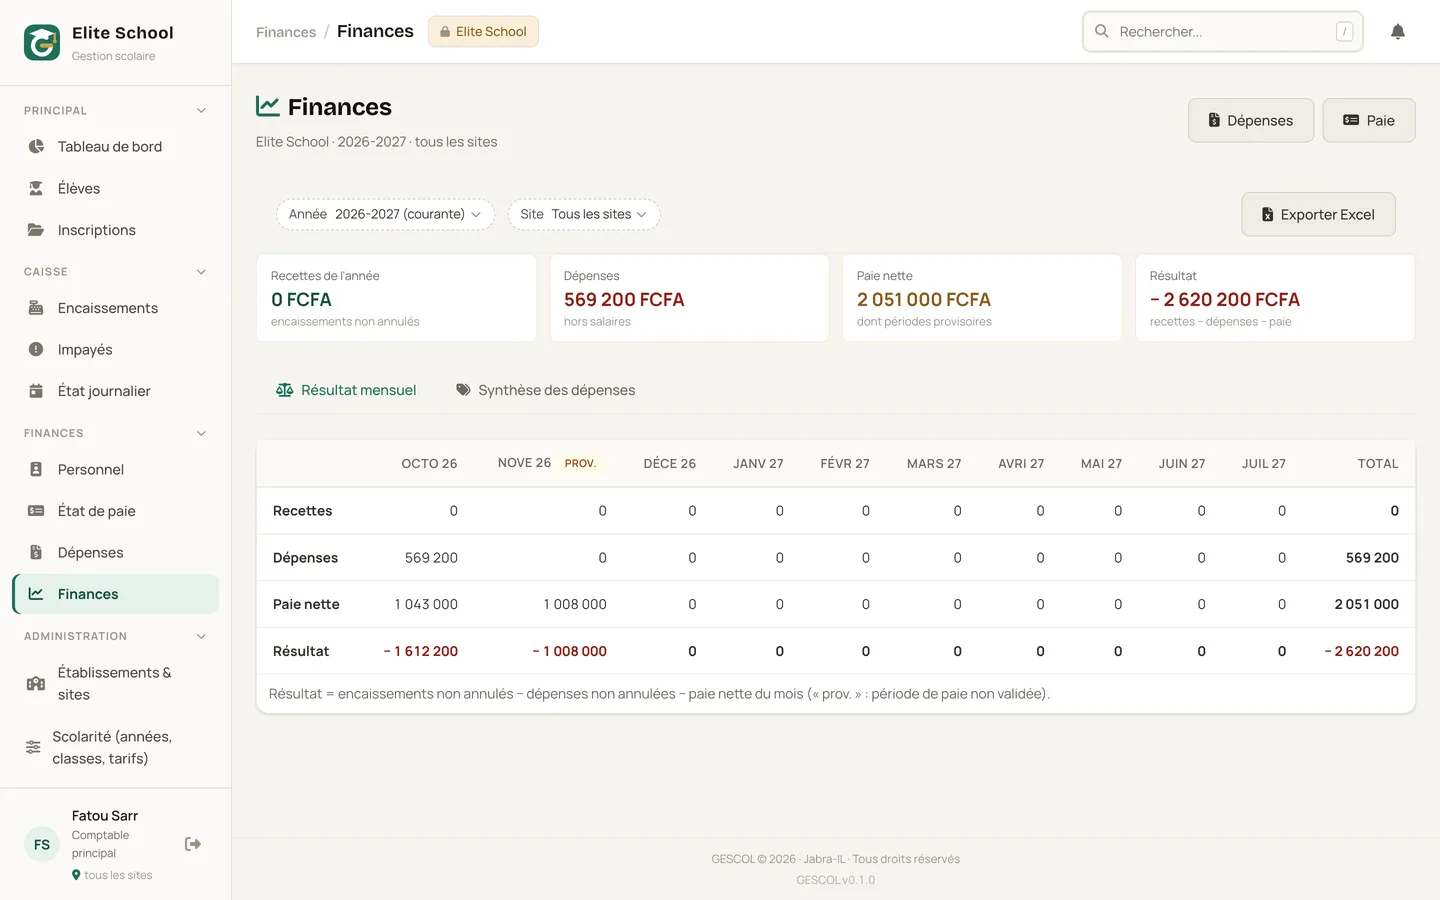Click the Élèves student icon
1440x900 pixels.
[36, 188]
